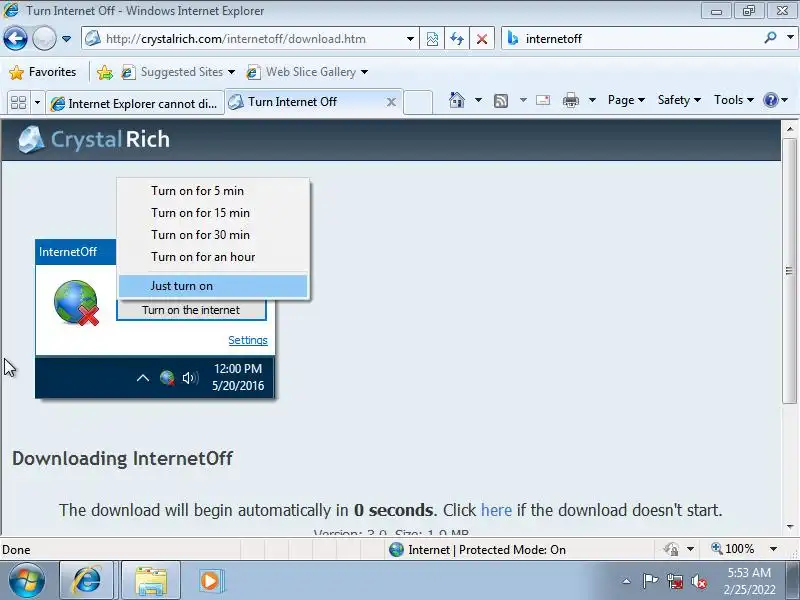Click the CrystalRich logo
This screenshot has width=800, height=600.
point(94,139)
